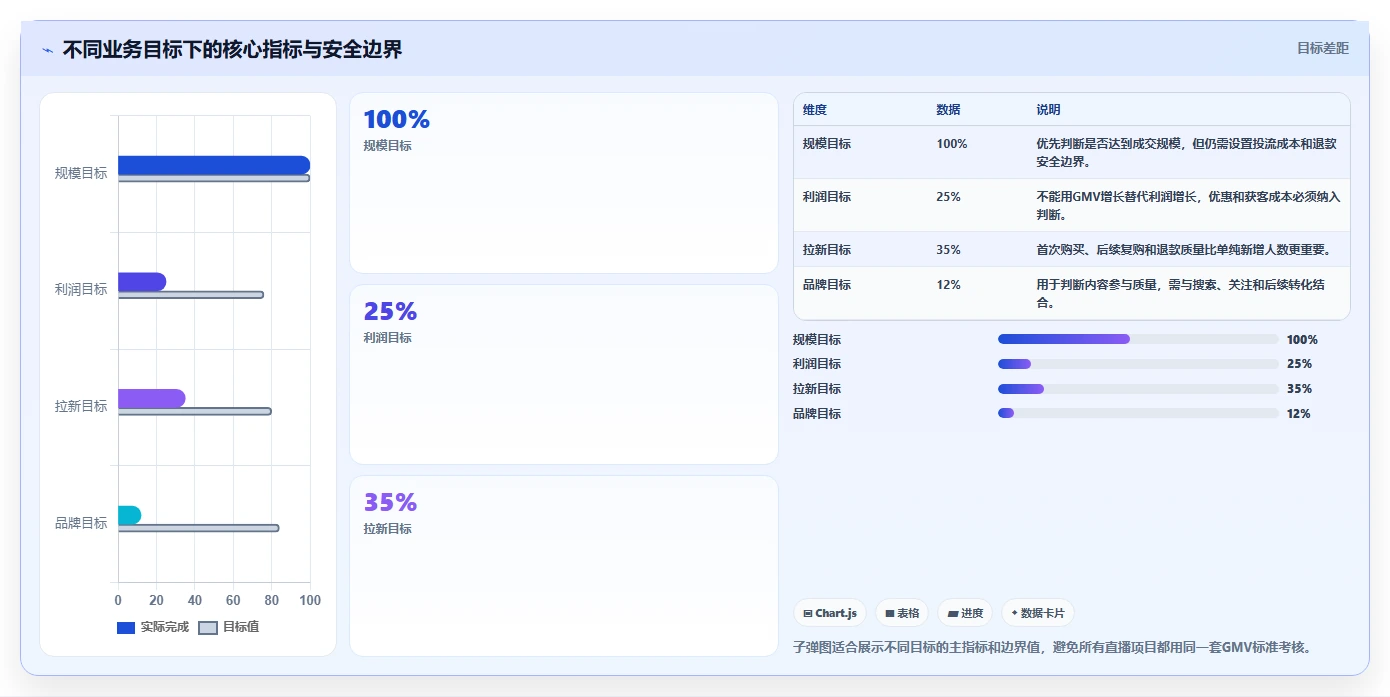Image resolution: width=1390 pixels, height=697 pixels.
Task: Click the 100 tick on the chart x-axis
Action: point(310,600)
